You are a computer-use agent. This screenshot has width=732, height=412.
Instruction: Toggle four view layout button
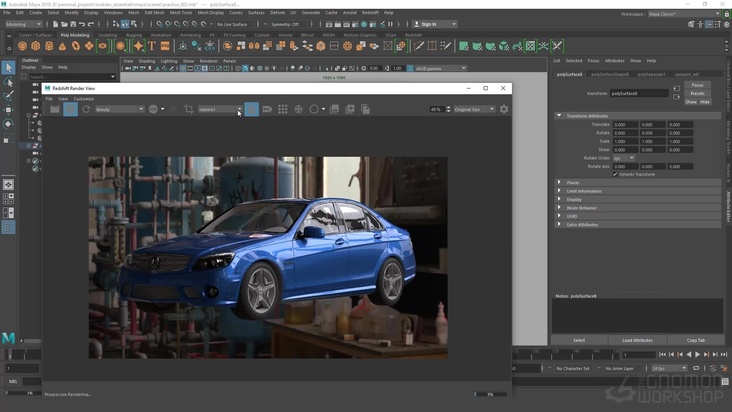coord(8,199)
